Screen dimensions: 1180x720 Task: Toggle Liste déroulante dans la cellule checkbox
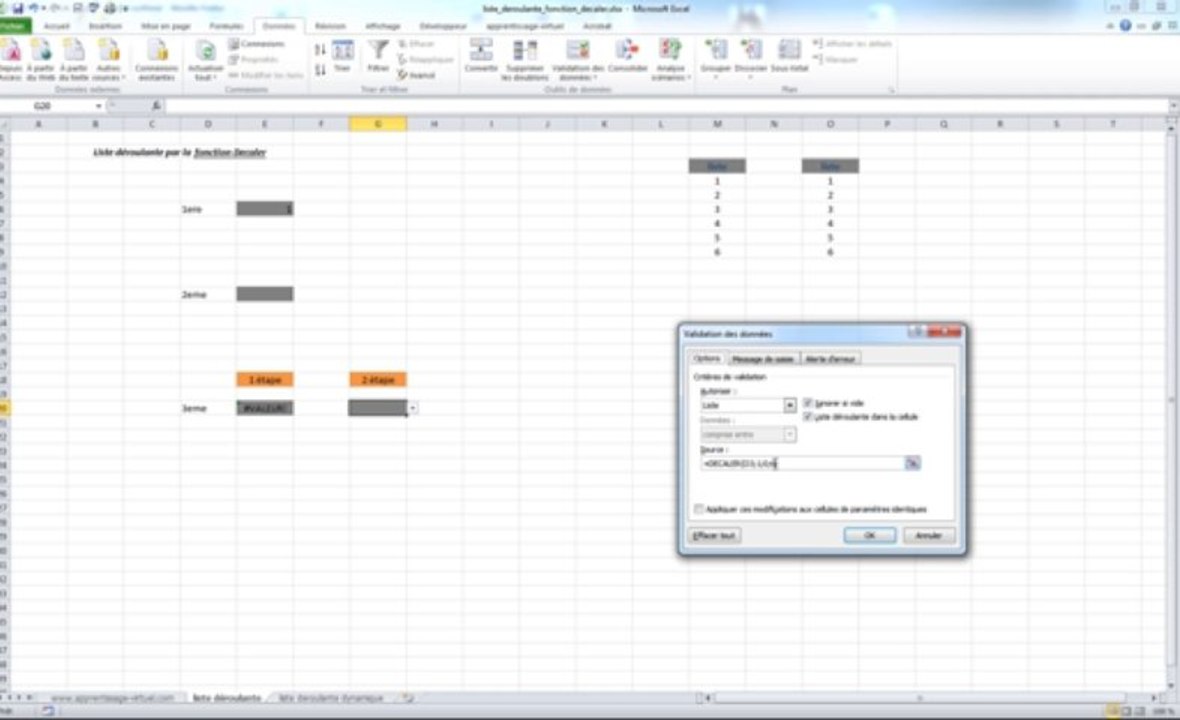[x=807, y=417]
